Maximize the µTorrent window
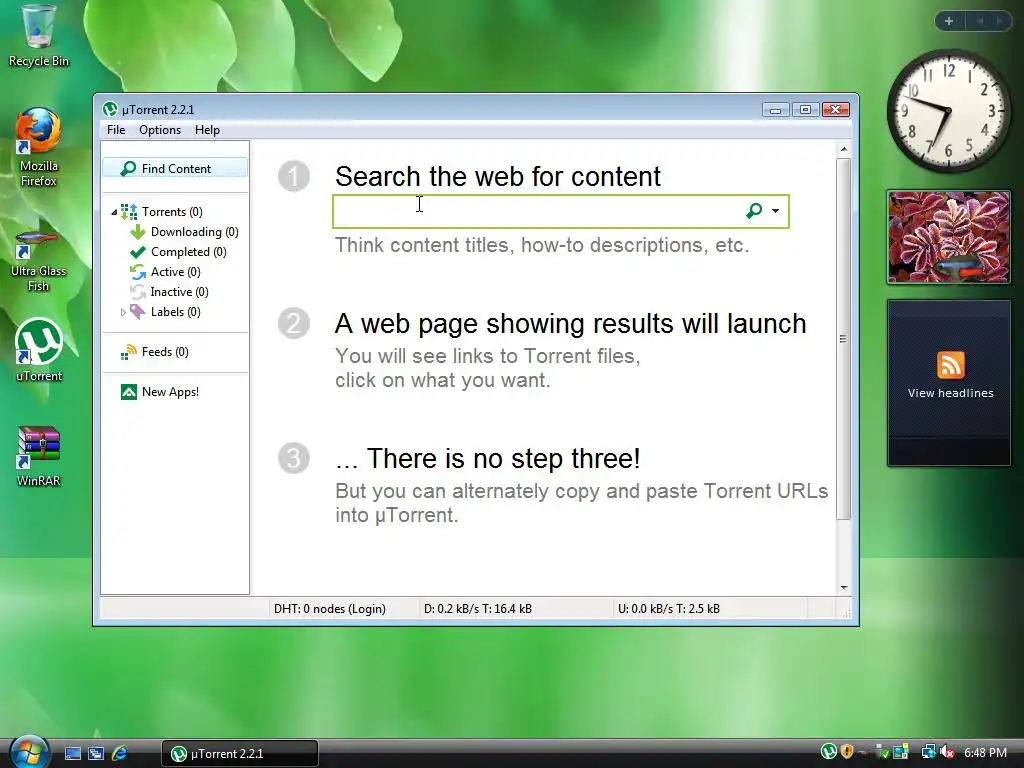This screenshot has width=1024, height=768. coord(805,110)
